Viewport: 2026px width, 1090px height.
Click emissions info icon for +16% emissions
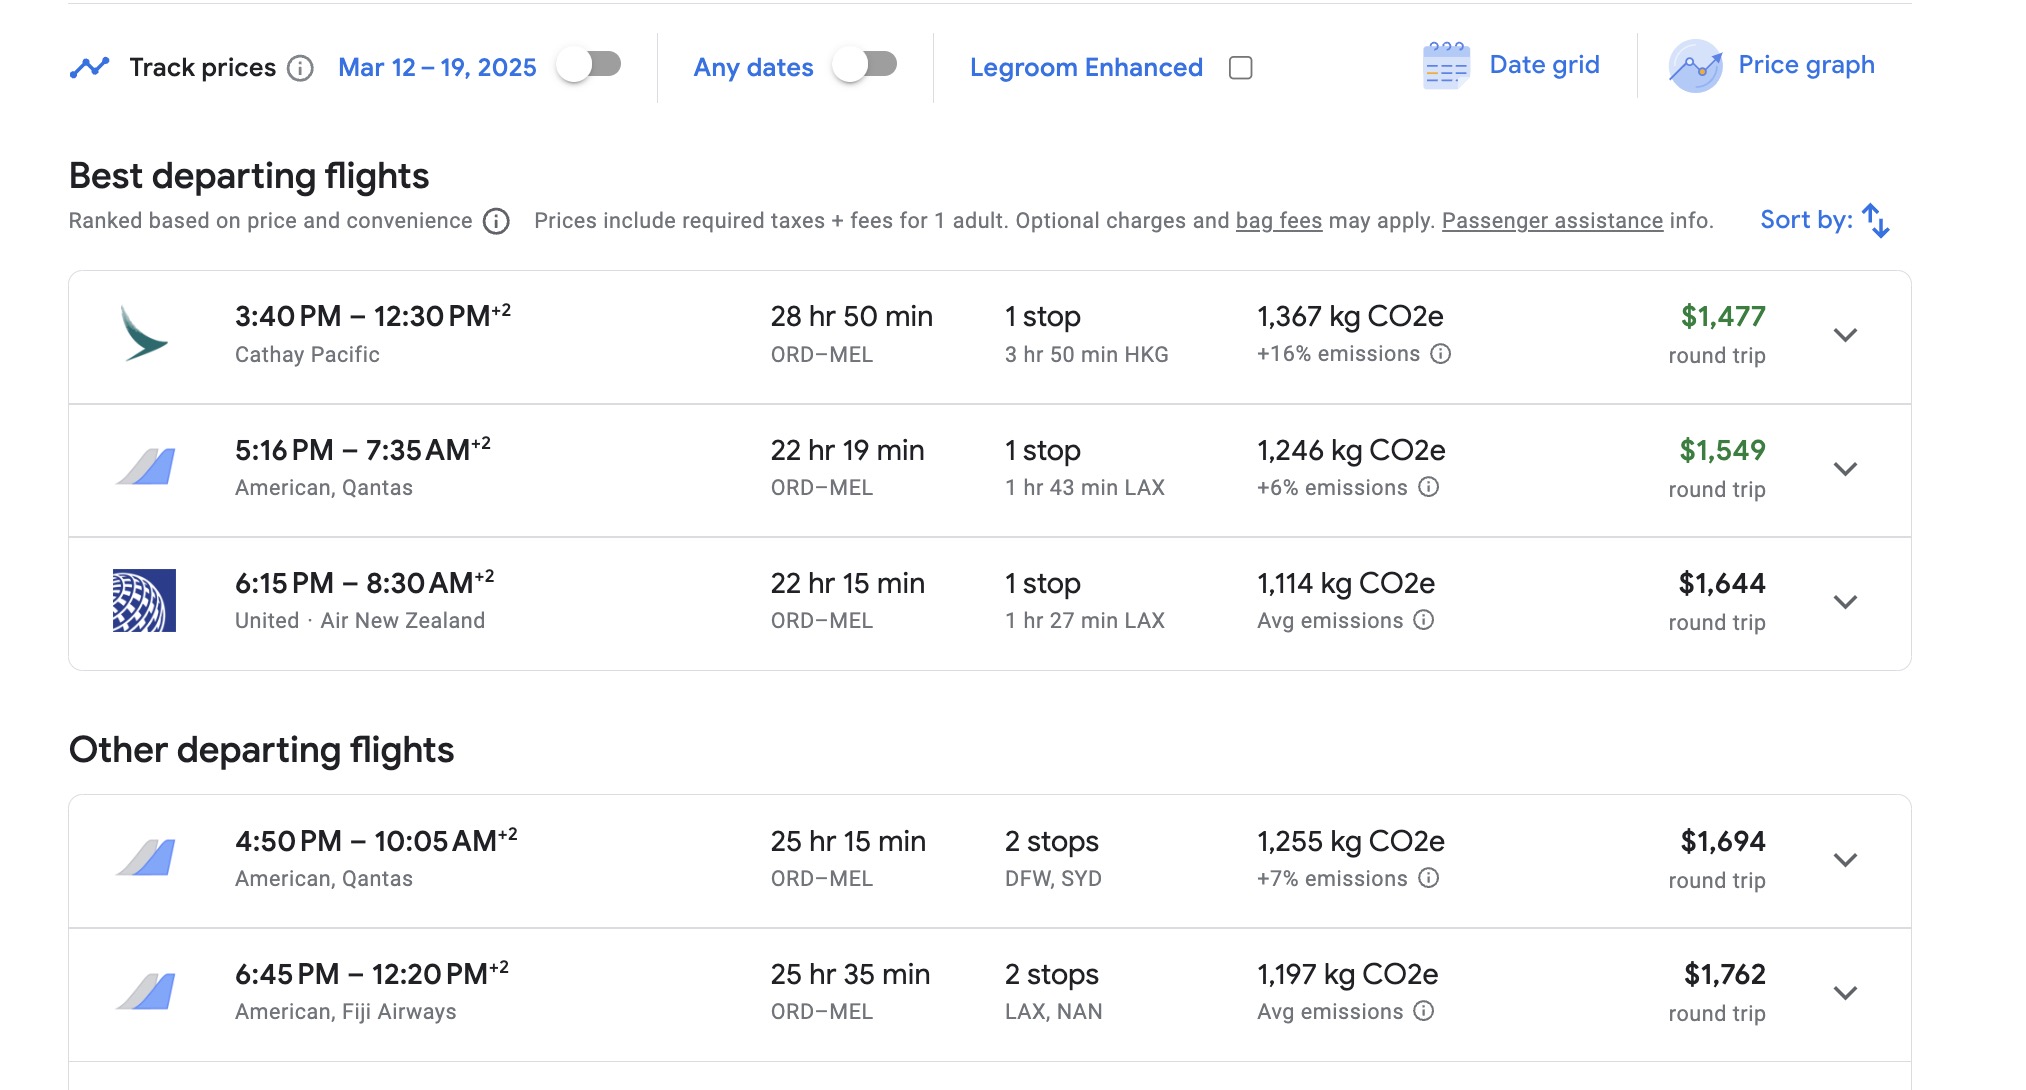tap(1440, 354)
